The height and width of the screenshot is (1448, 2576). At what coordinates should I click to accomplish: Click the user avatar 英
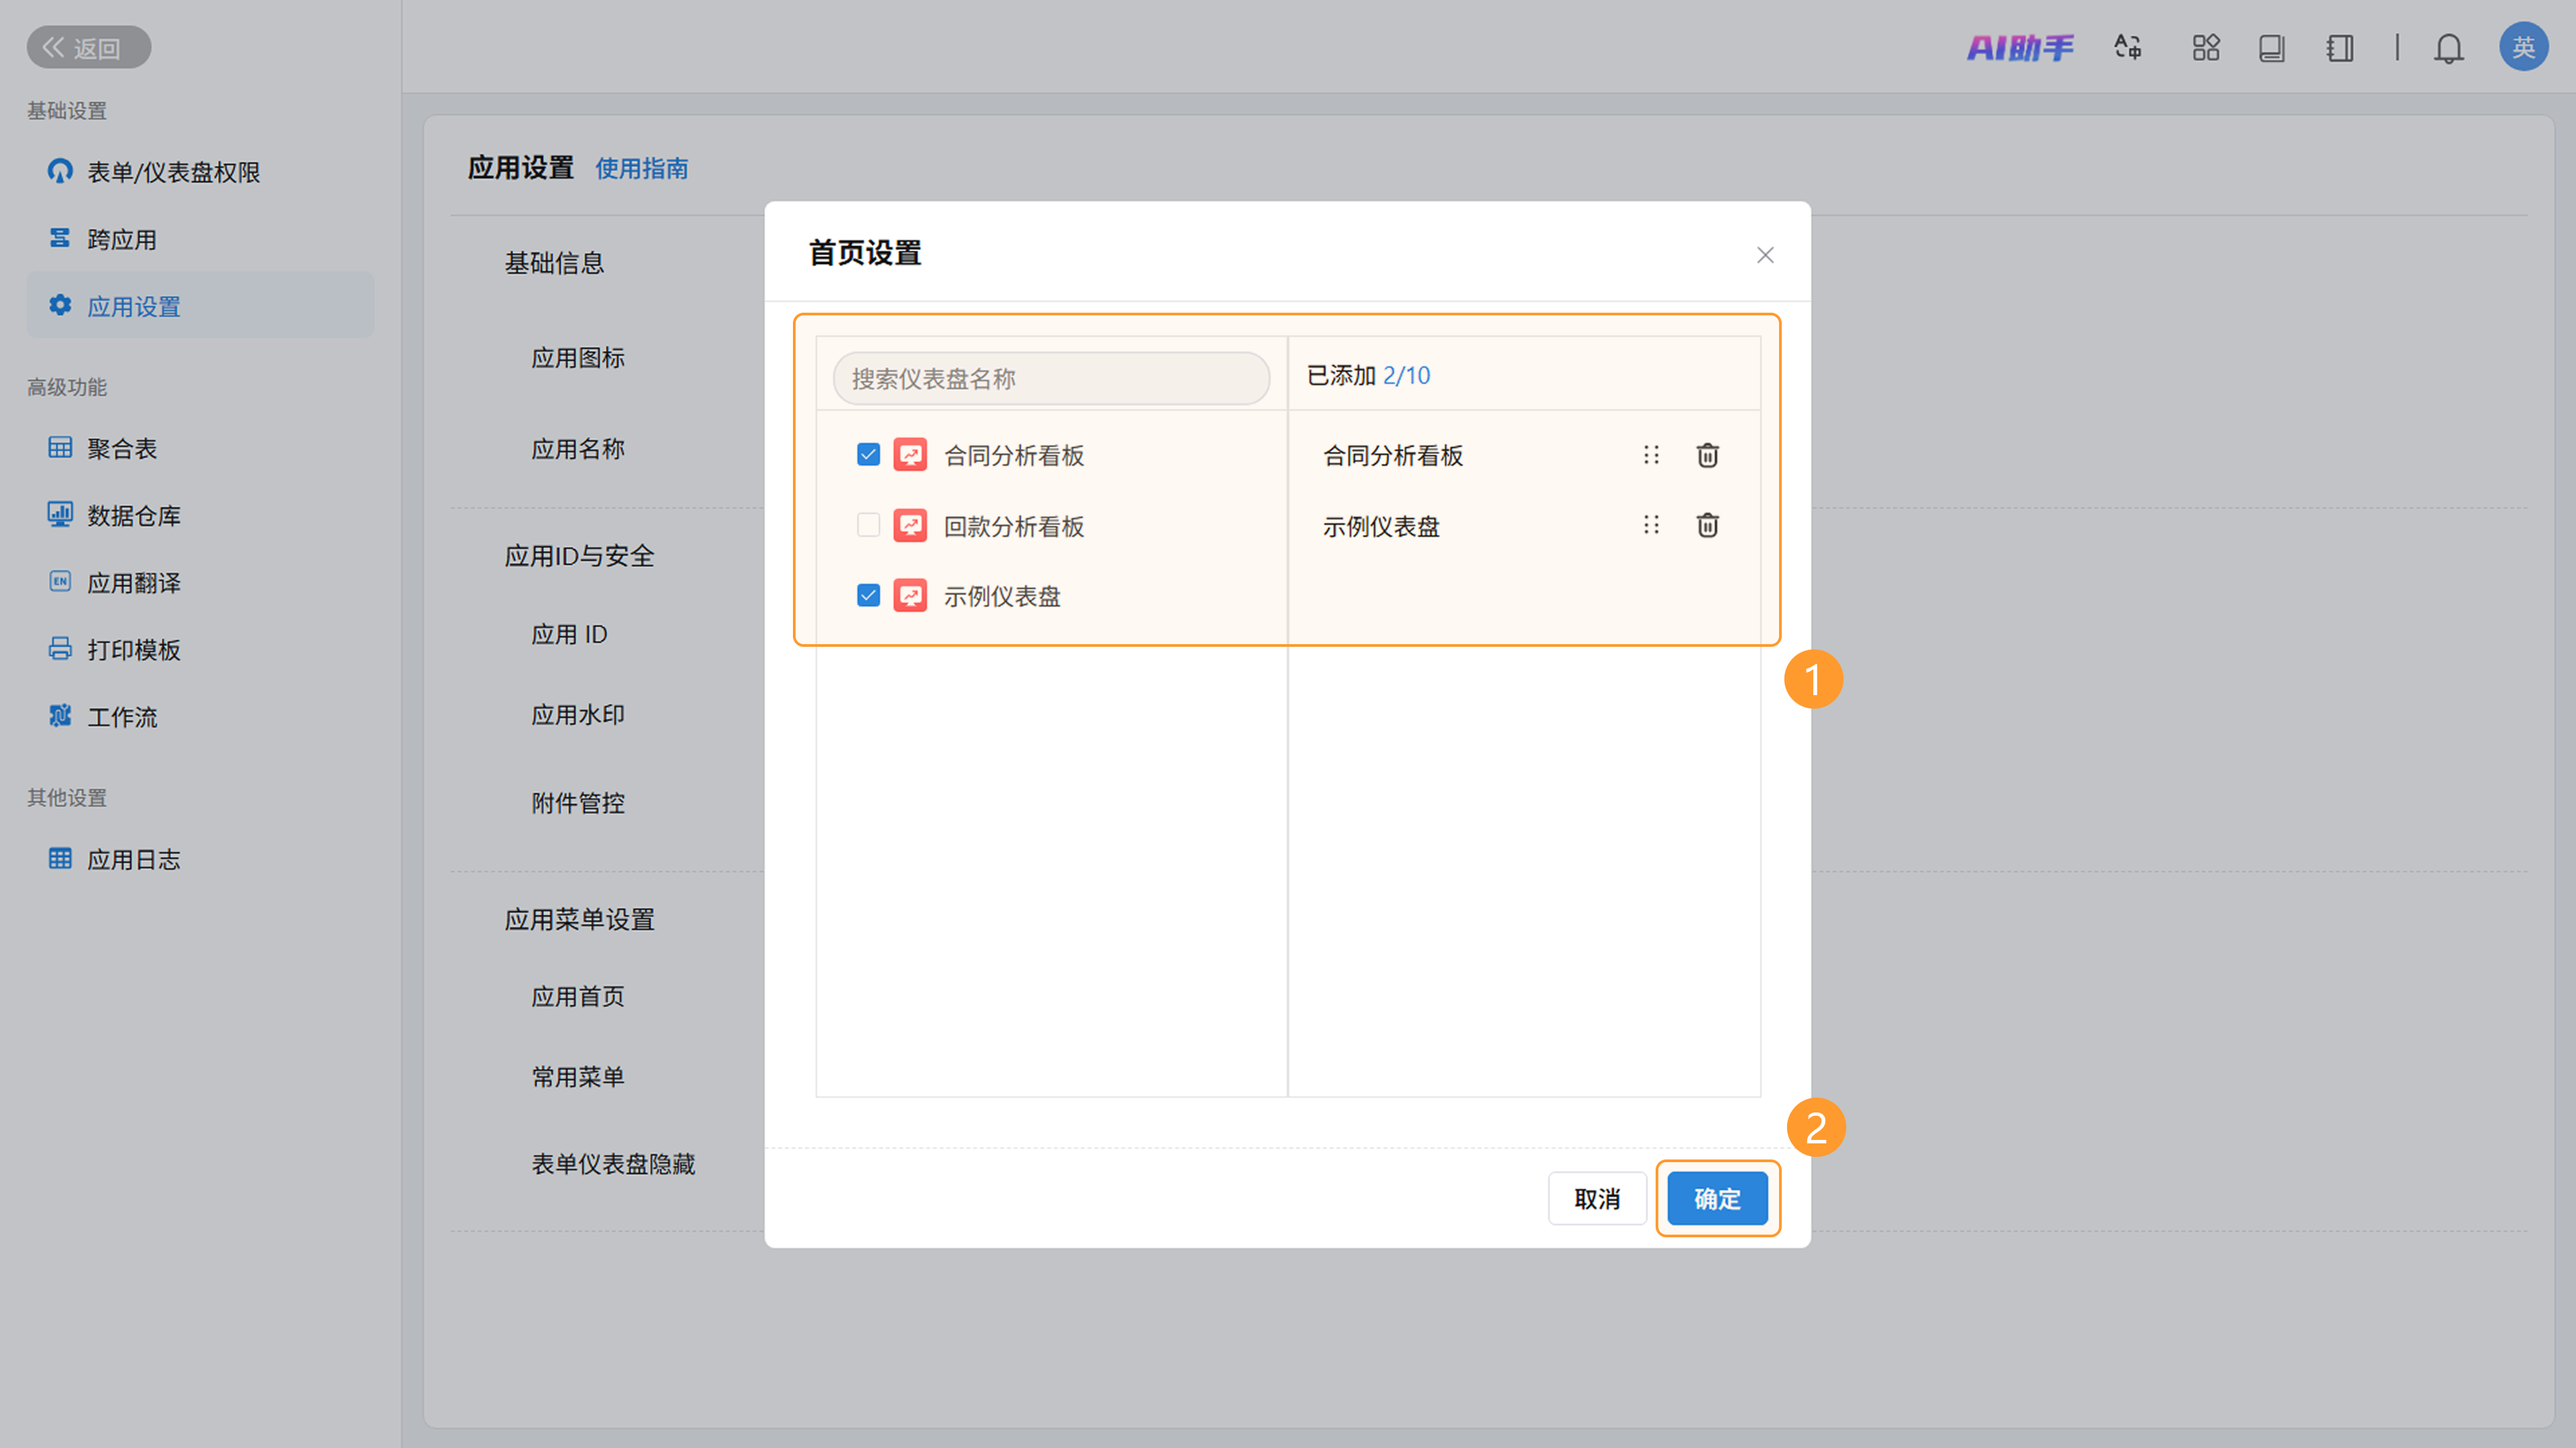[x=2523, y=47]
